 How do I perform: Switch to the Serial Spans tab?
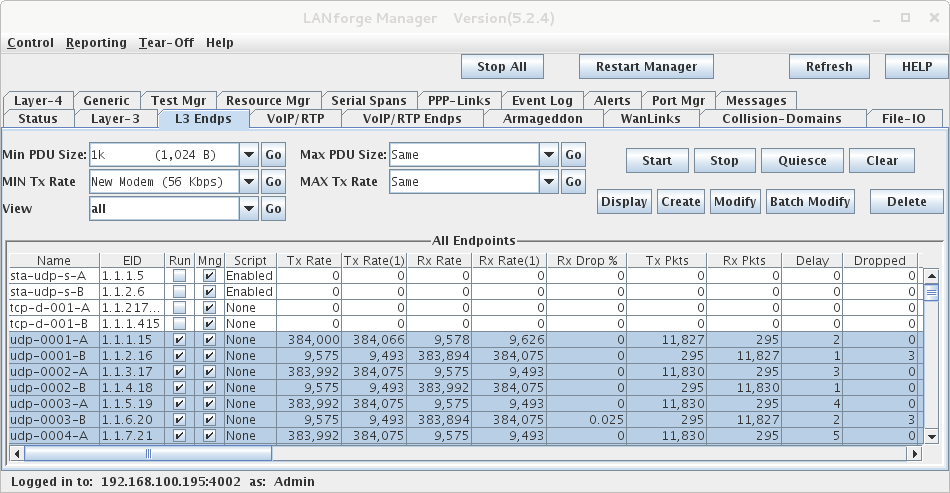tap(369, 101)
